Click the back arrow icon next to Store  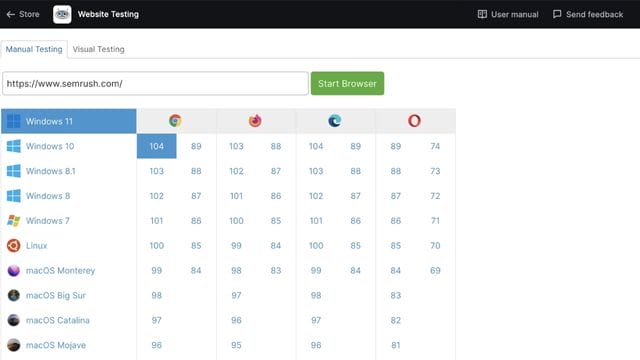tap(11, 14)
